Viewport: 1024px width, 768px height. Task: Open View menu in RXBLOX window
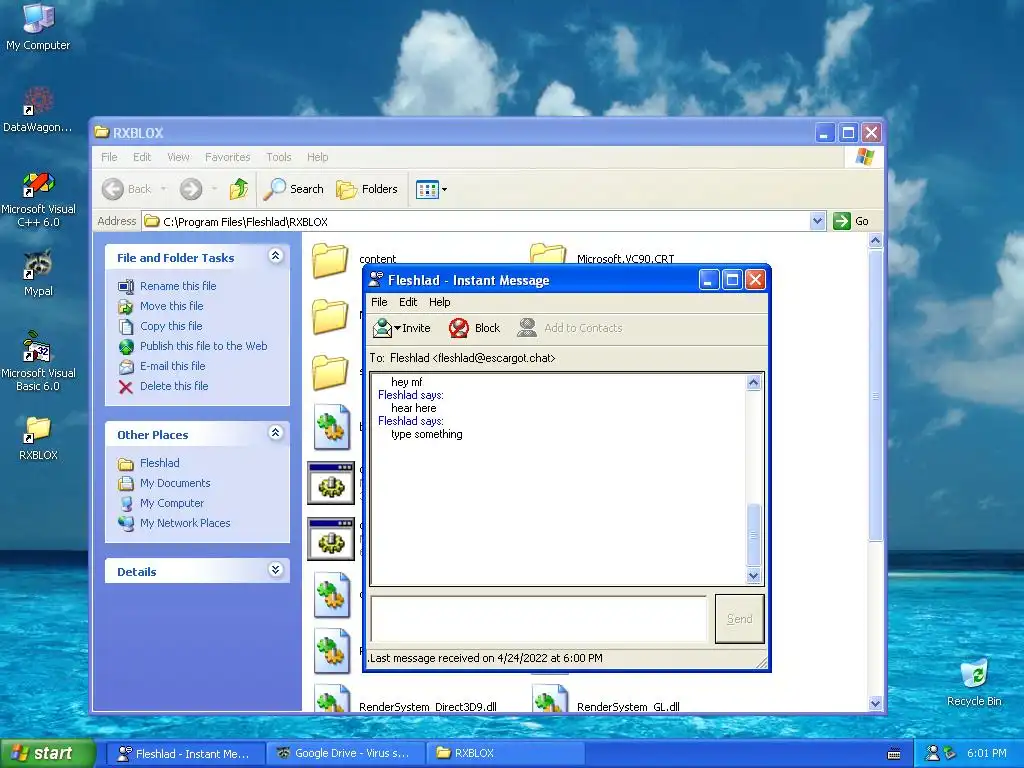(x=178, y=157)
